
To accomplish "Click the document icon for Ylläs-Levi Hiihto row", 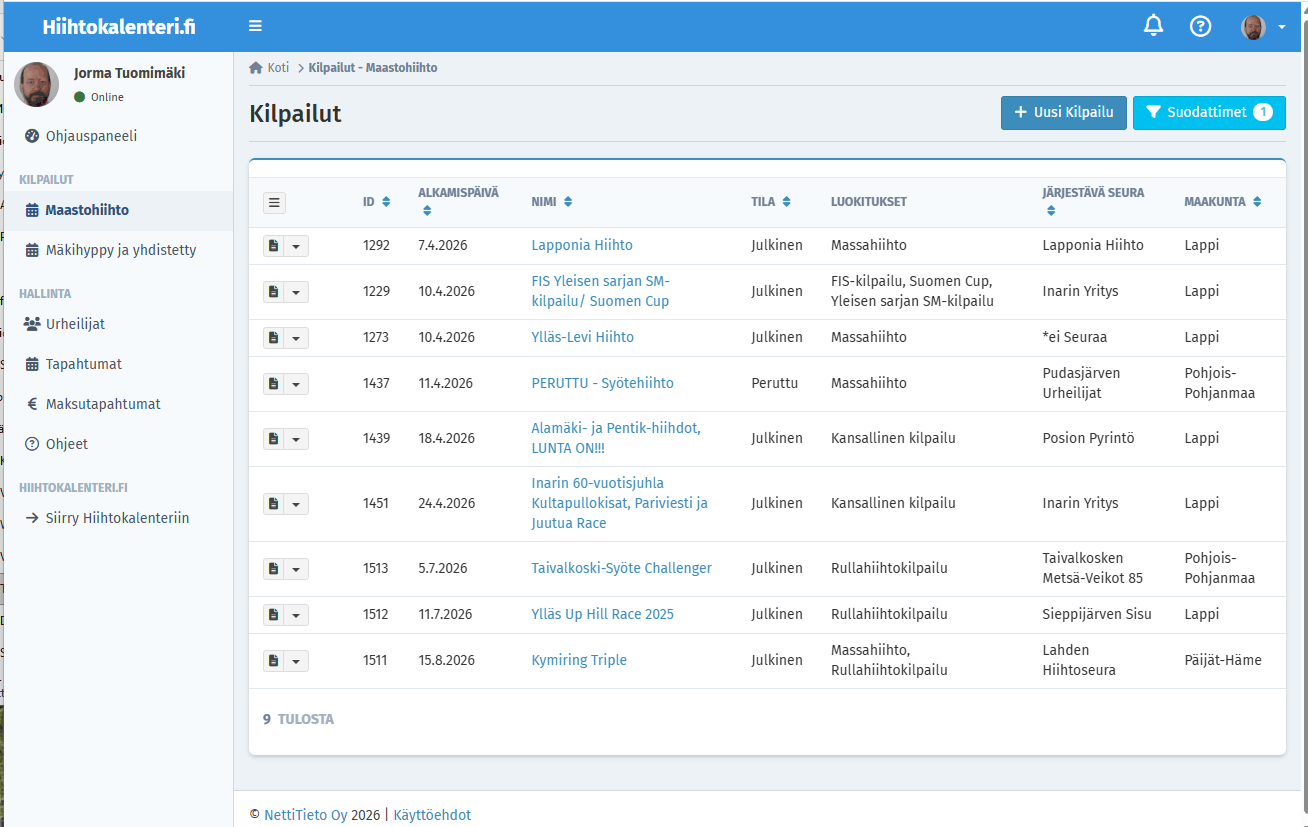I will (274, 338).
